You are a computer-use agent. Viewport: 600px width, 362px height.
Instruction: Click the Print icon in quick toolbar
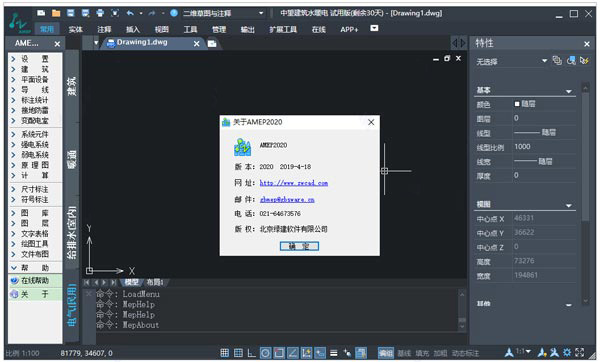click(100, 13)
